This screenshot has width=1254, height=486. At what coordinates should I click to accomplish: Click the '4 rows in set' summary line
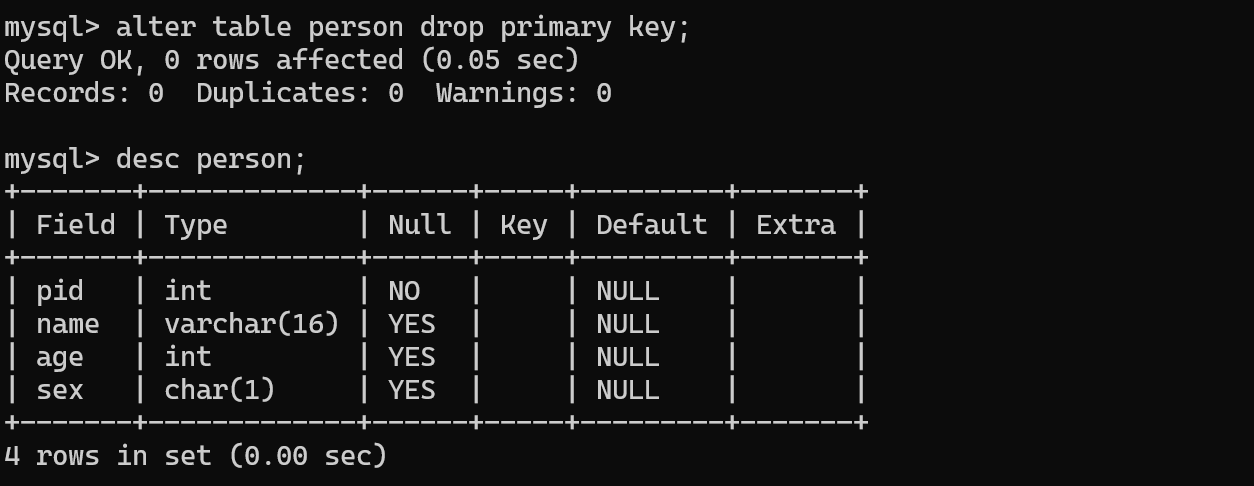pos(196,456)
